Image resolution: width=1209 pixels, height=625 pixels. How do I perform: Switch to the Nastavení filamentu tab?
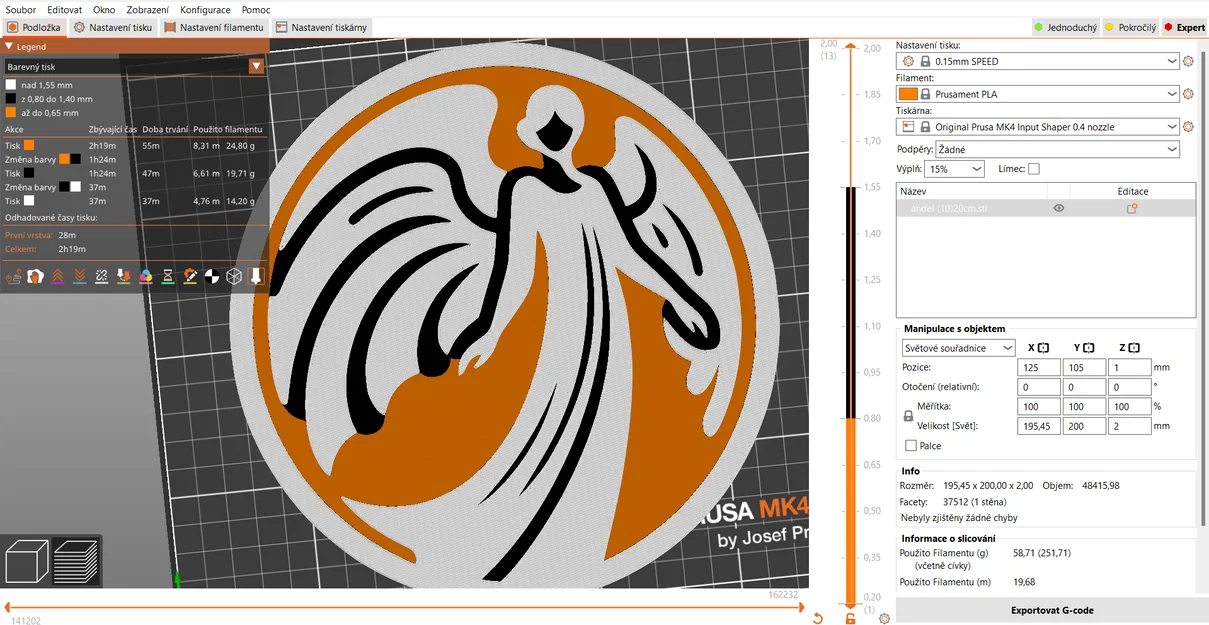tap(214, 28)
